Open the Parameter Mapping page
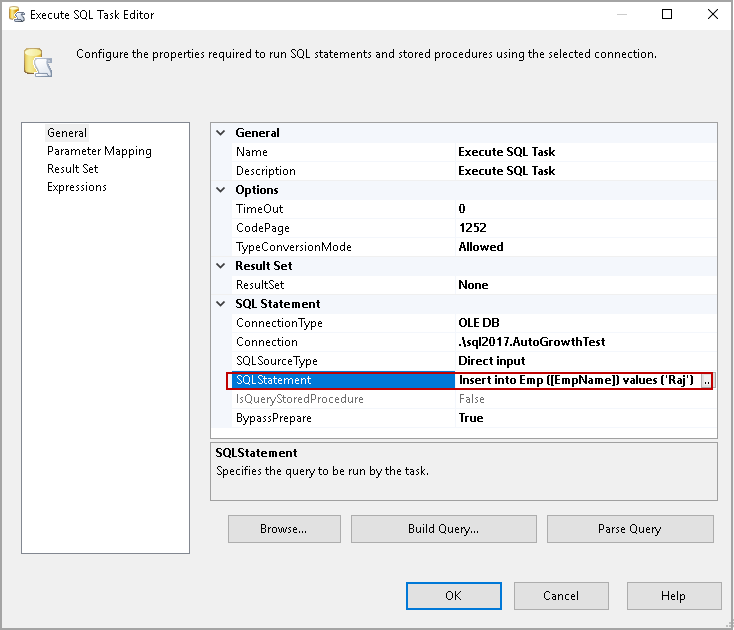The height and width of the screenshot is (630, 734). click(99, 151)
